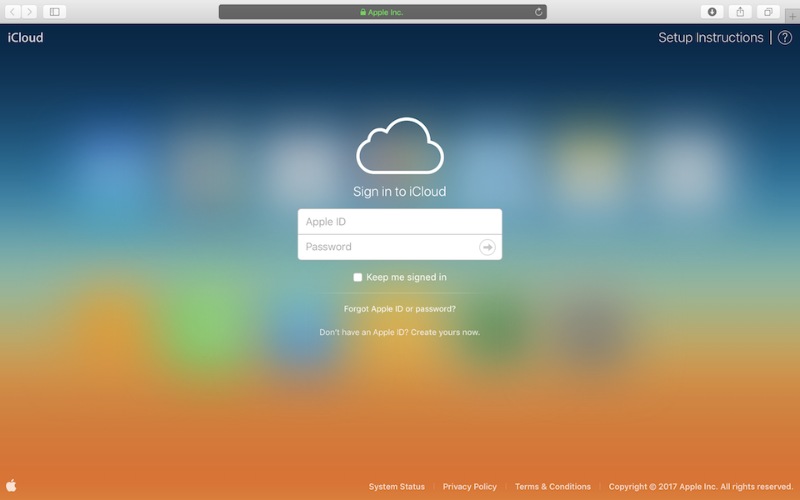Focus the Apple ID field
Viewport: 800px width, 500px height.
(x=399, y=221)
